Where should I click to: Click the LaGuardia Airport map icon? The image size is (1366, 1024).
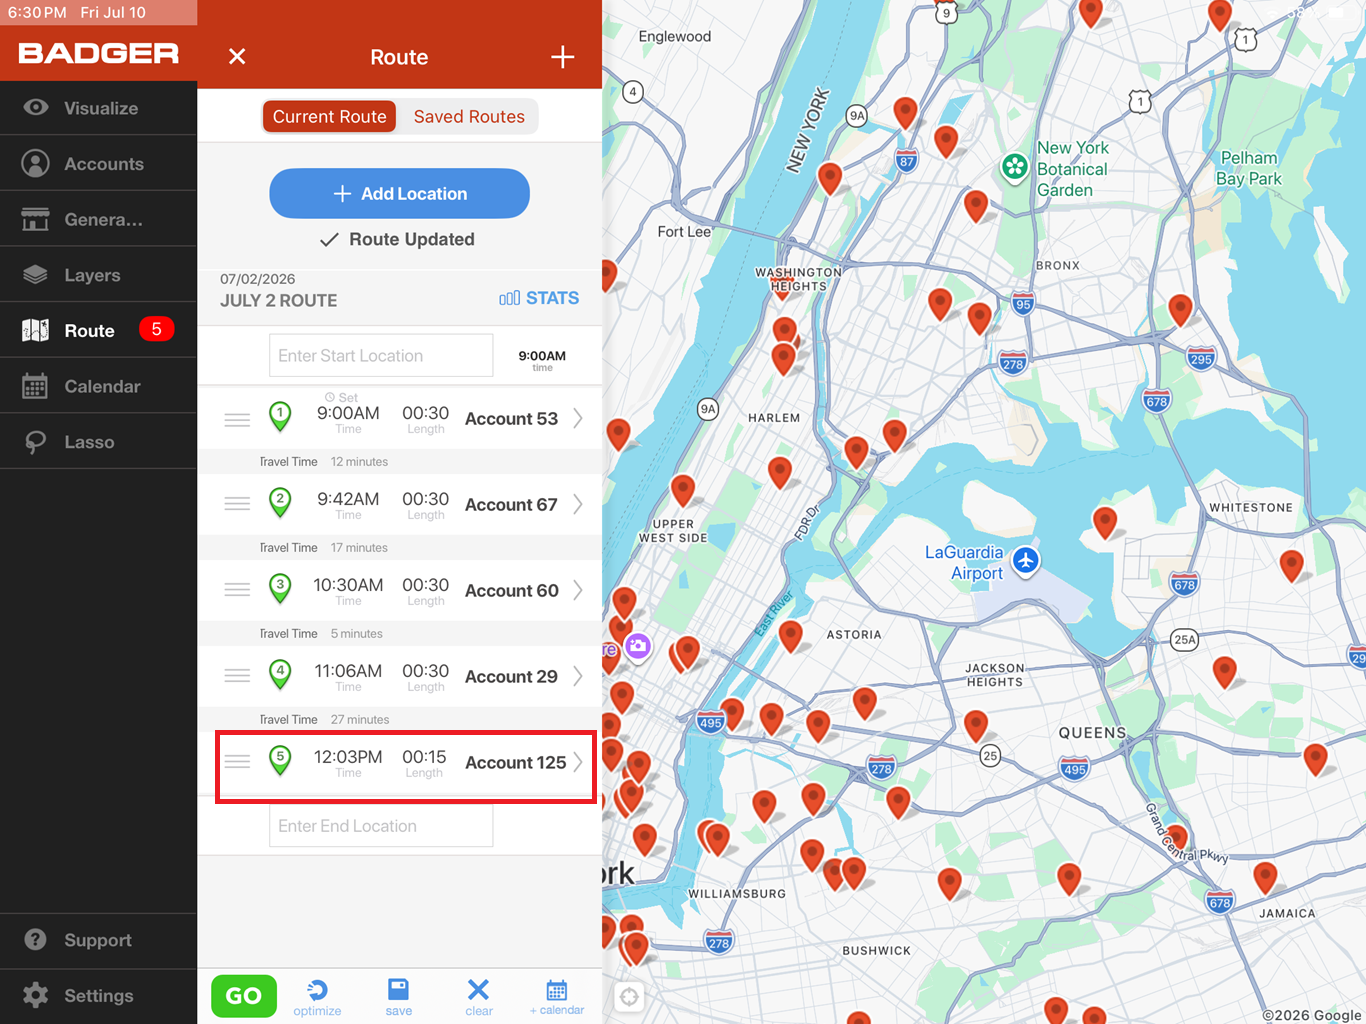(x=1025, y=560)
